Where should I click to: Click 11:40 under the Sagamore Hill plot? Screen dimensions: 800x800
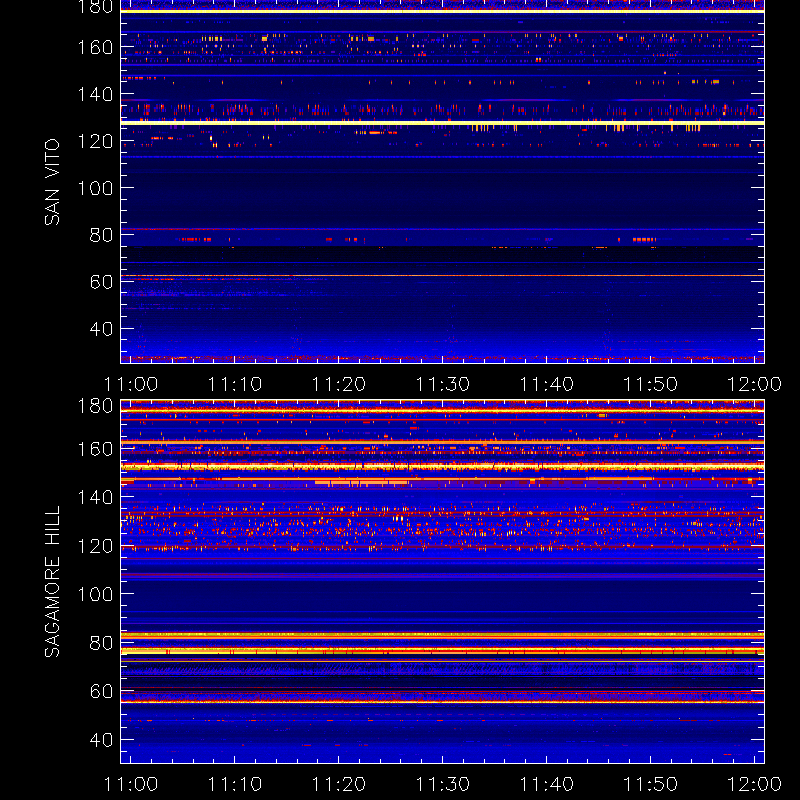[x=546, y=784]
